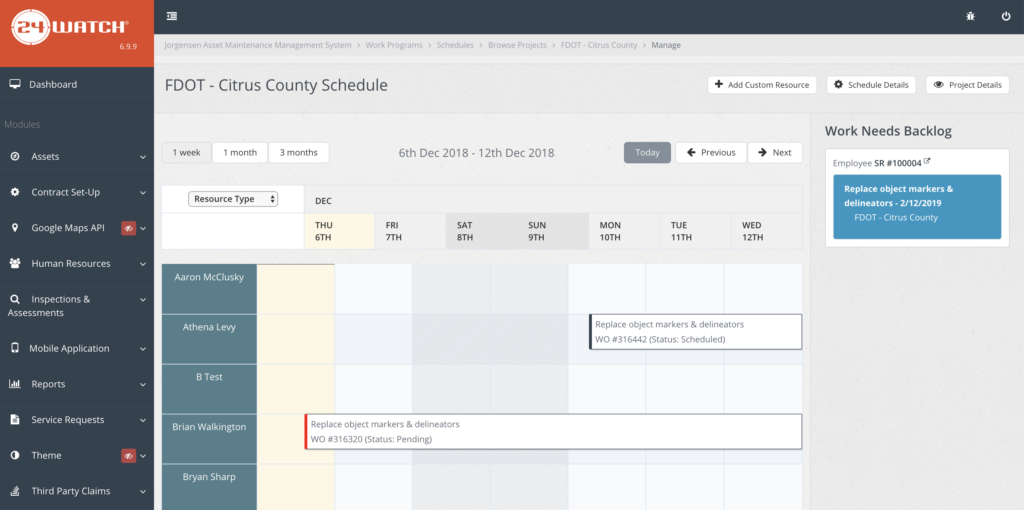
Task: Click the Today button
Action: tap(647, 152)
